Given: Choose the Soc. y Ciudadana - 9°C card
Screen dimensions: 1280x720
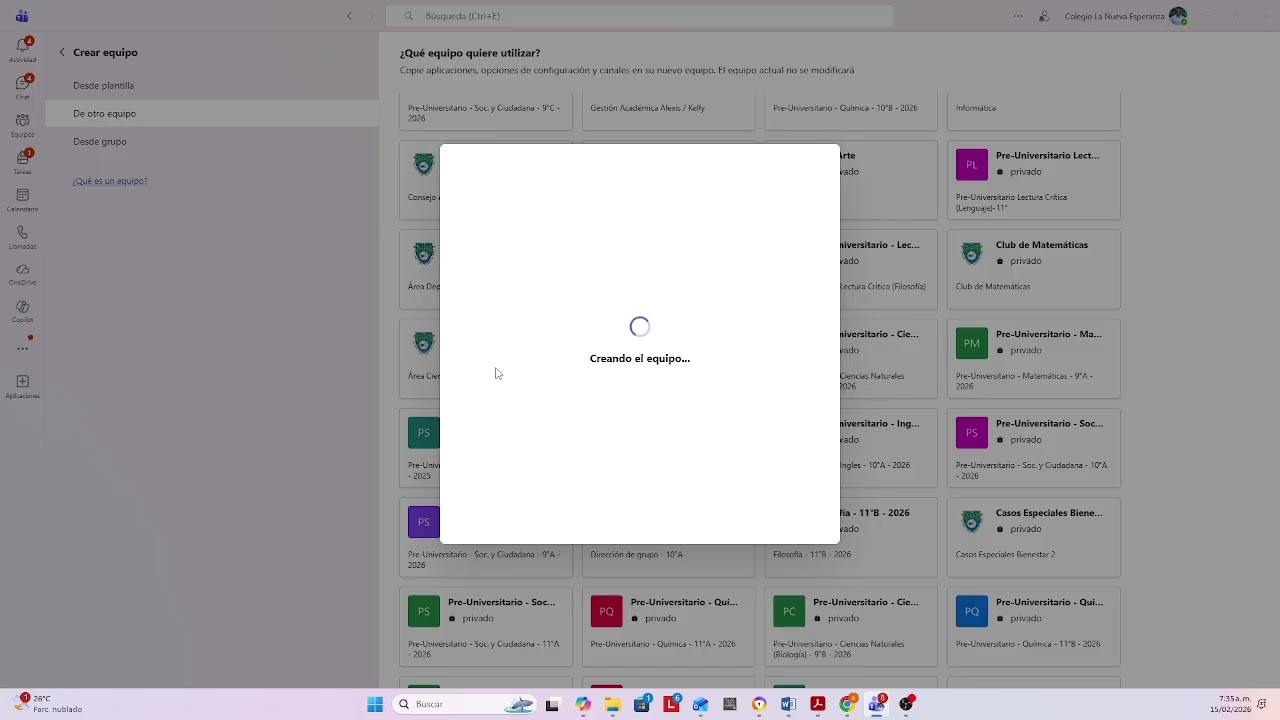Looking at the screenshot, I should tap(486, 110).
